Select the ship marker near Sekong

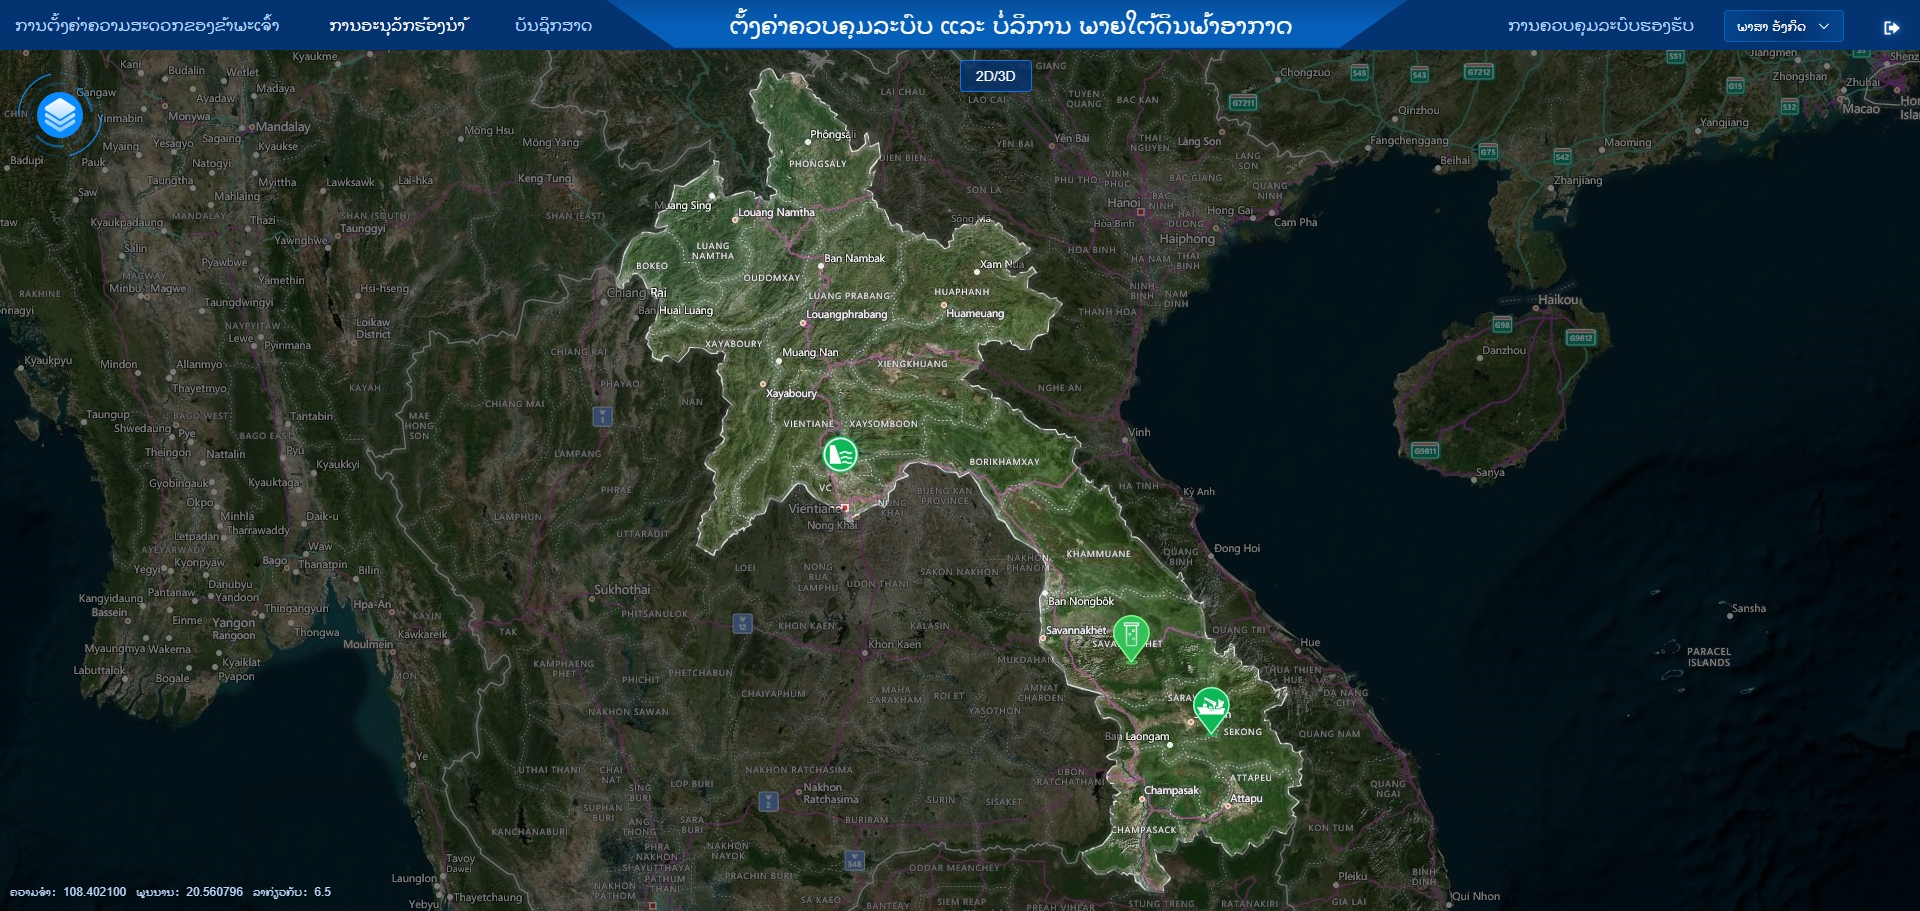(x=1211, y=707)
